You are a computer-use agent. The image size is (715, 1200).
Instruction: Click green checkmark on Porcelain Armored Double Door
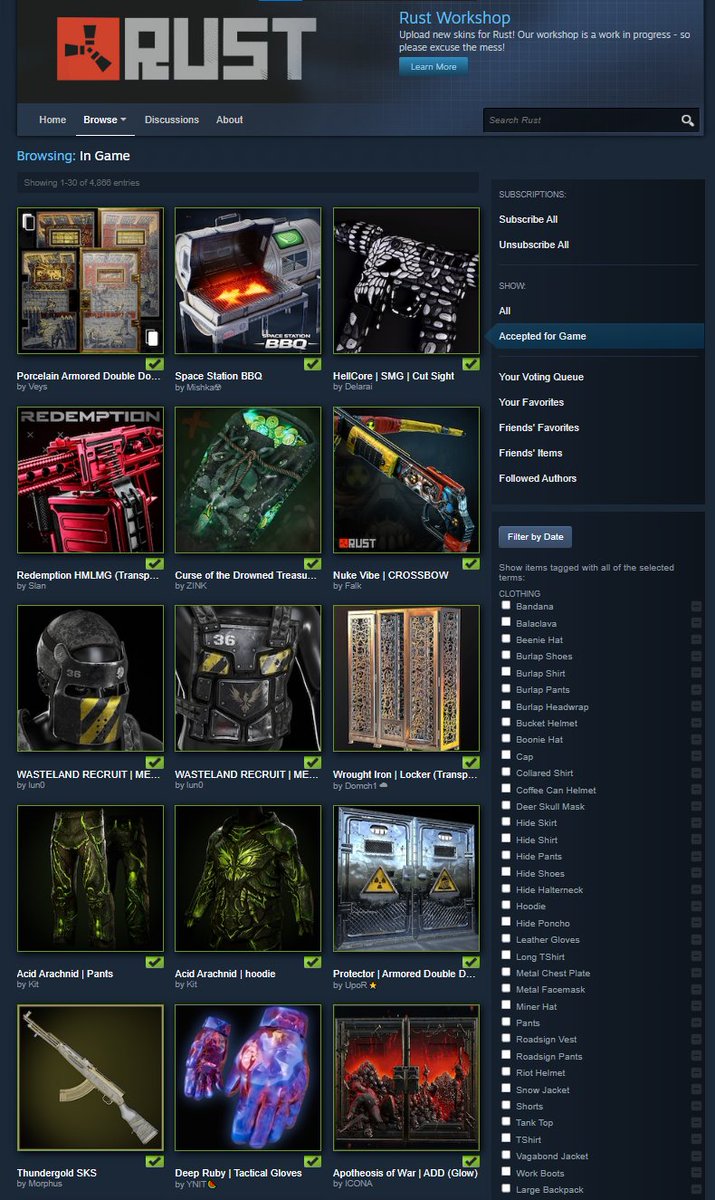point(155,364)
